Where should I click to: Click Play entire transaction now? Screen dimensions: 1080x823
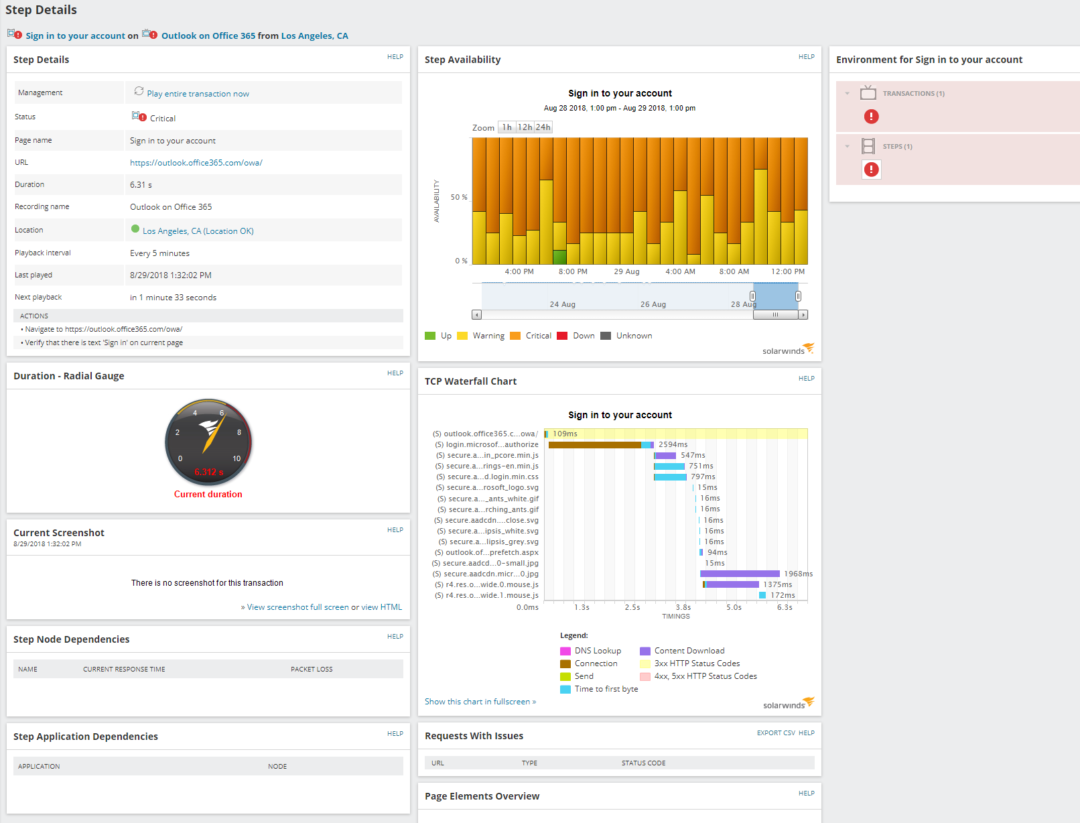(198, 94)
